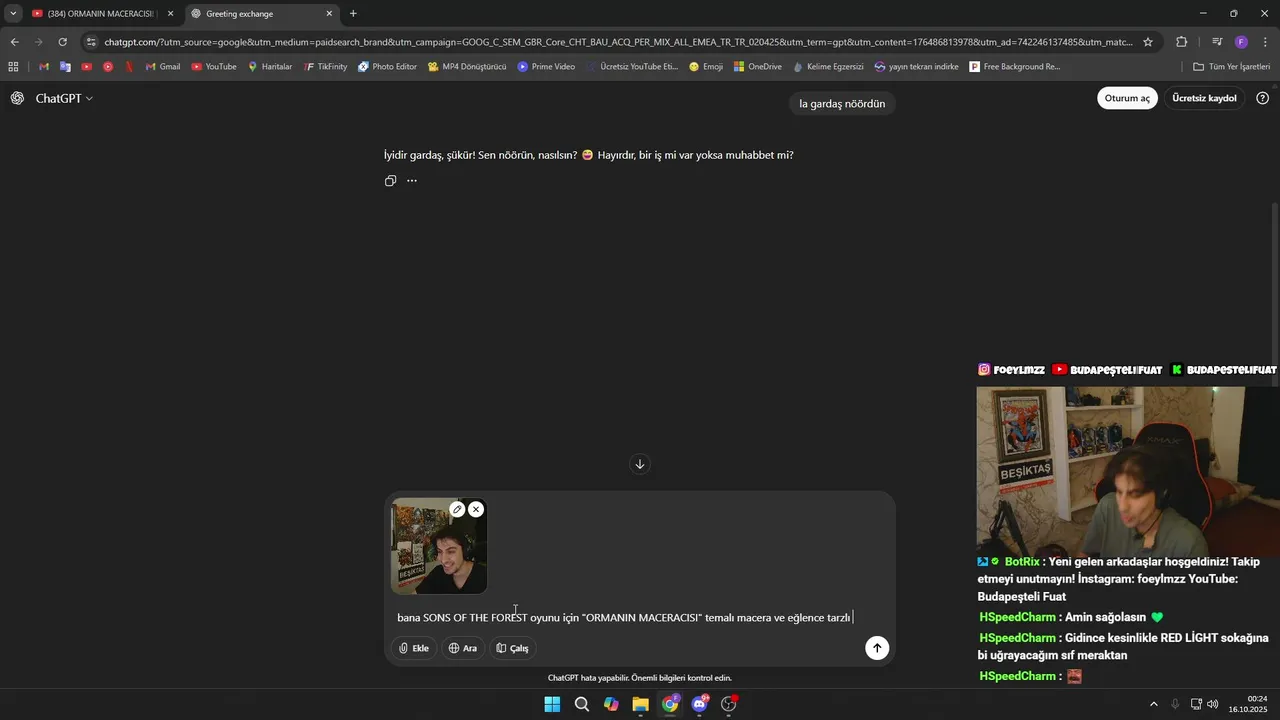1280x720 pixels.
Task: Open the Kelime Egzersizi bookmark
Action: pos(827,67)
